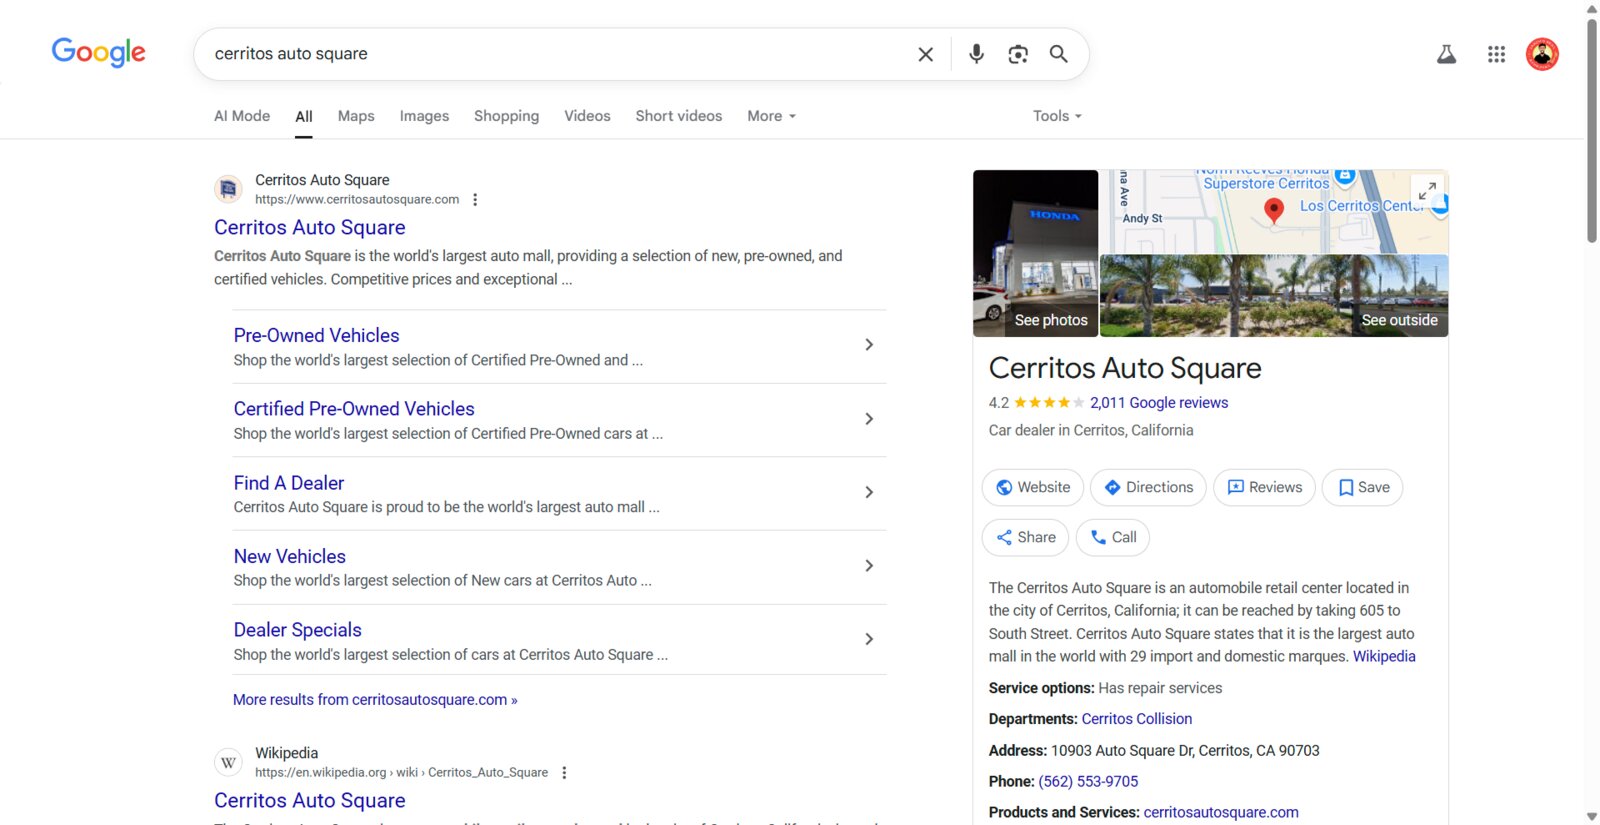Click the scrollbar down arrow

(x=1592, y=817)
